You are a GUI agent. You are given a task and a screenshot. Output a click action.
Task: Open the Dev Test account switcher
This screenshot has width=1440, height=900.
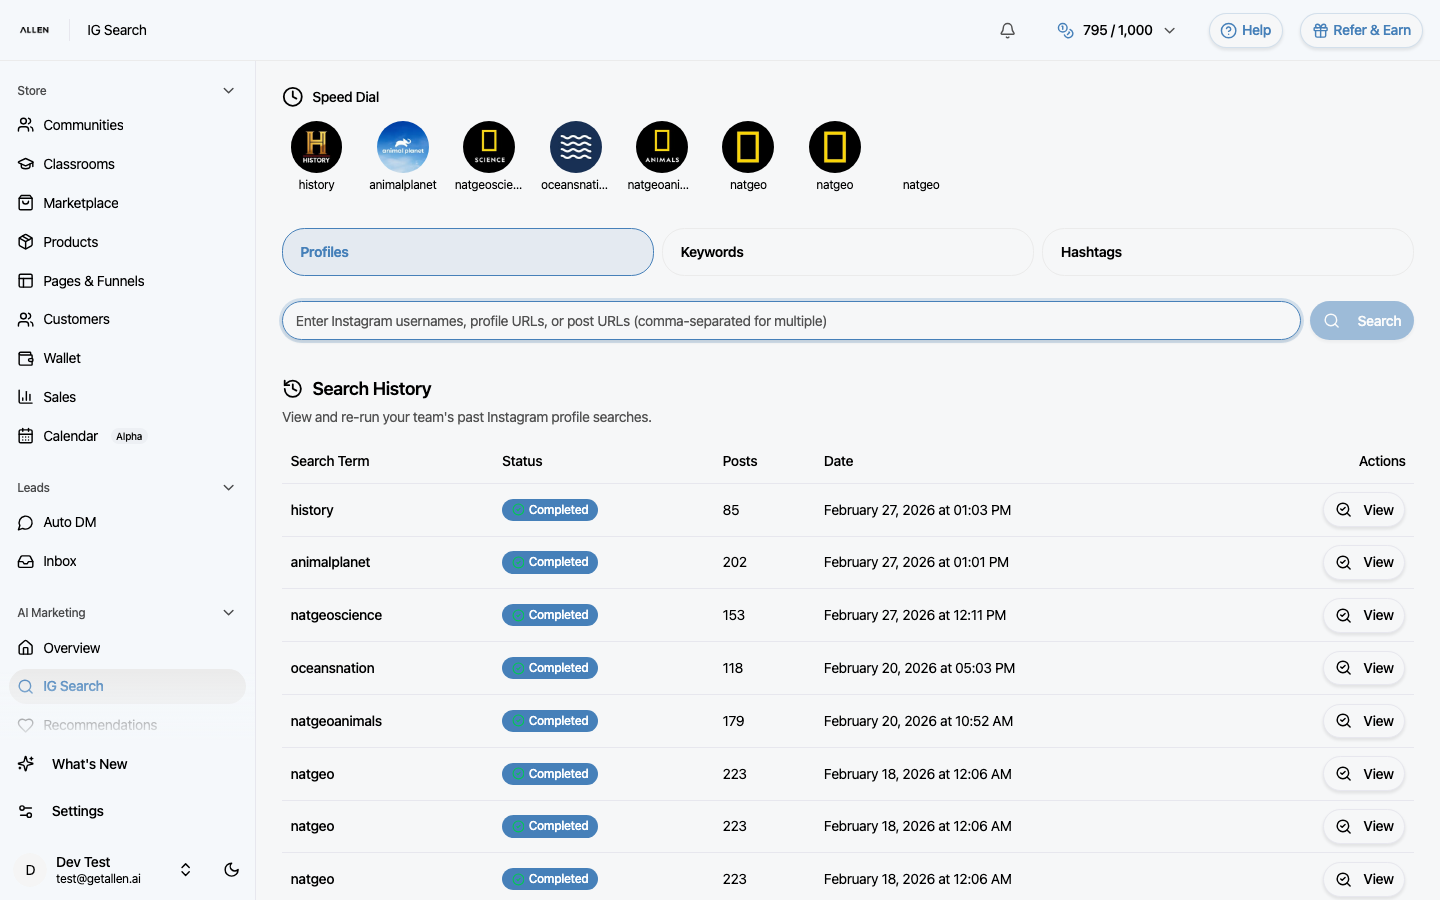[x=185, y=869]
